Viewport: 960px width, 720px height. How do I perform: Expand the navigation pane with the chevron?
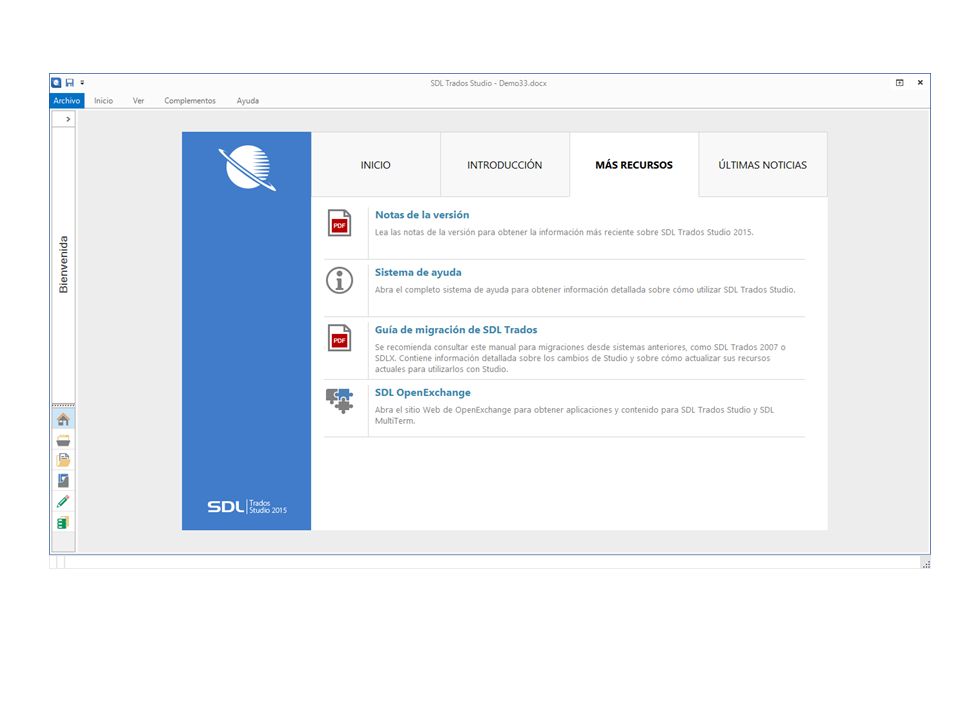click(68, 119)
